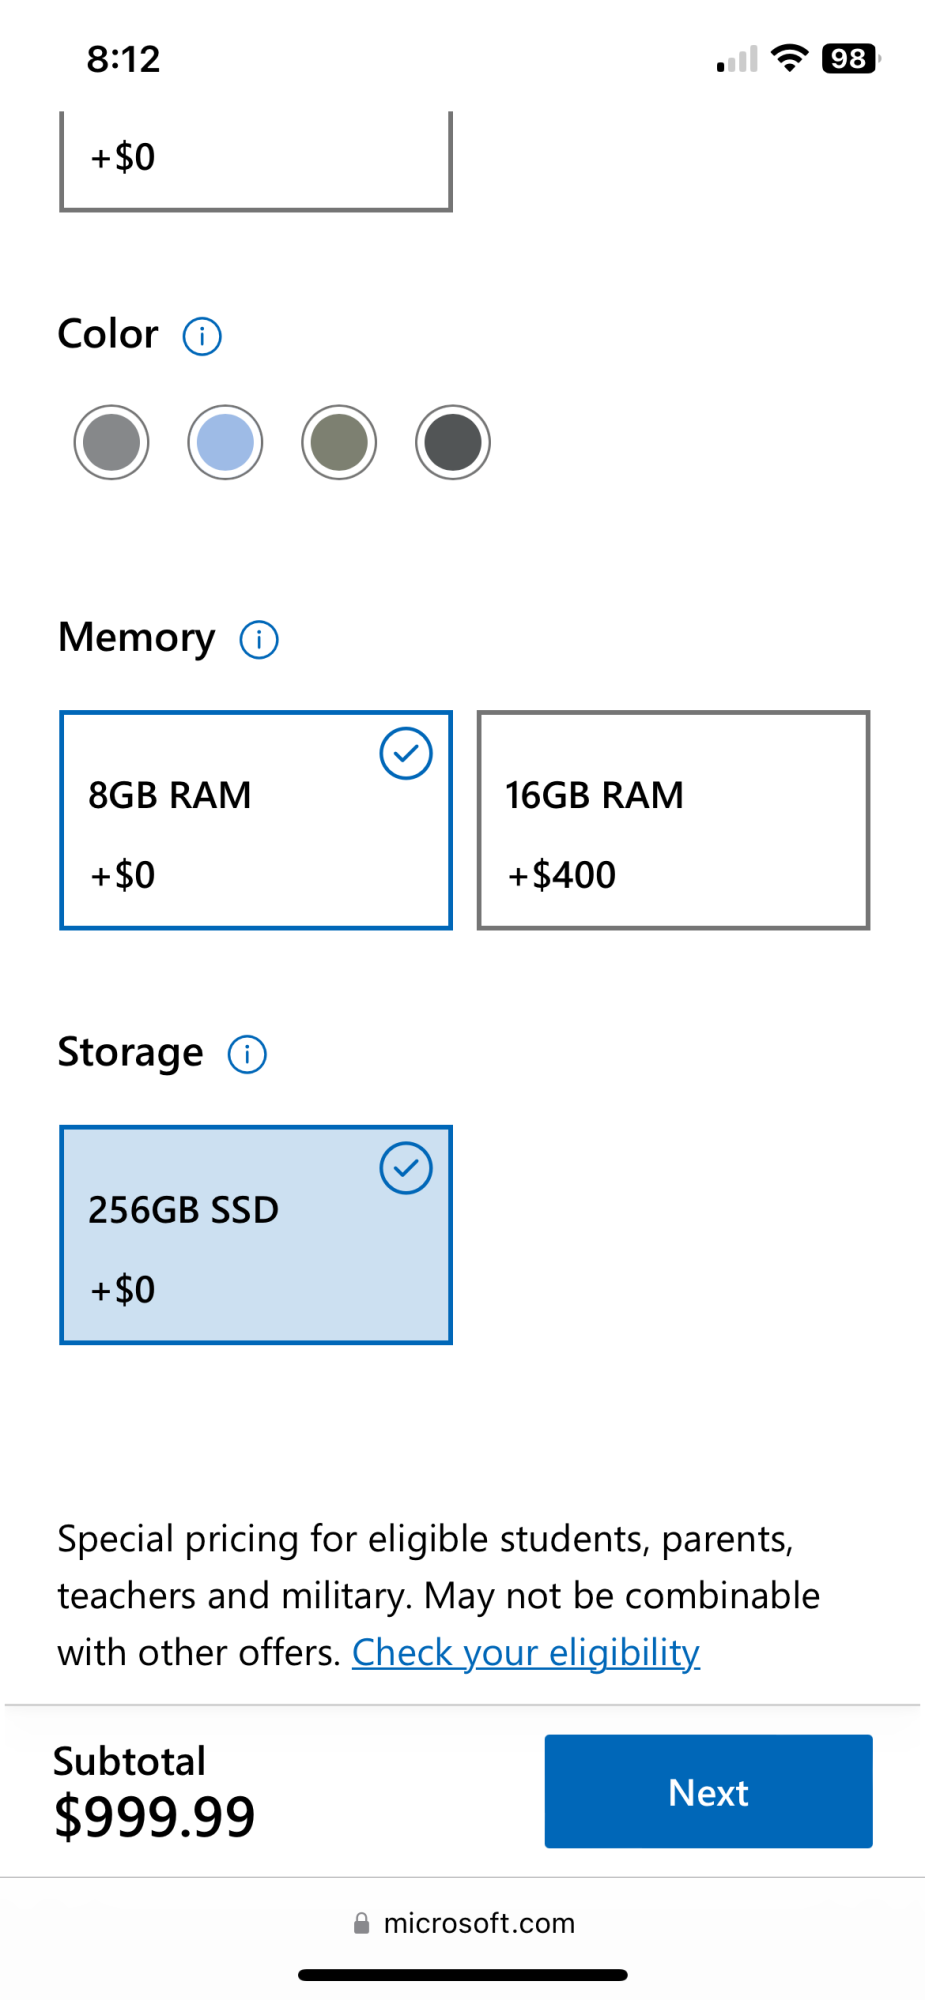The height and width of the screenshot is (2000, 925).
Task: Tap the microsoft.com address bar
Action: pos(463,1923)
